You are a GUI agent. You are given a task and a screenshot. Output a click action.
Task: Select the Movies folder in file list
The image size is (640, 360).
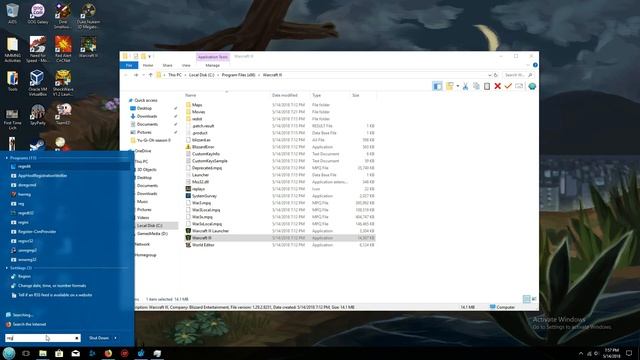198,112
